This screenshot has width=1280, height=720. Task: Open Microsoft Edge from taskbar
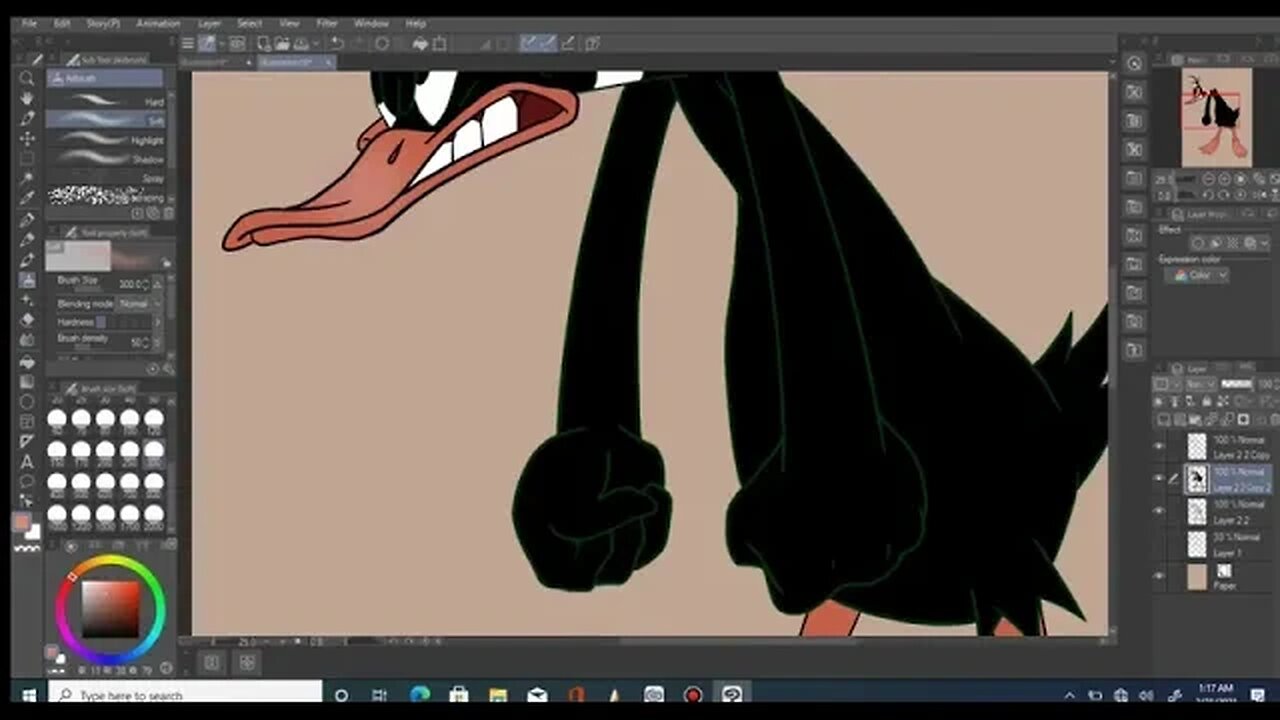click(419, 695)
